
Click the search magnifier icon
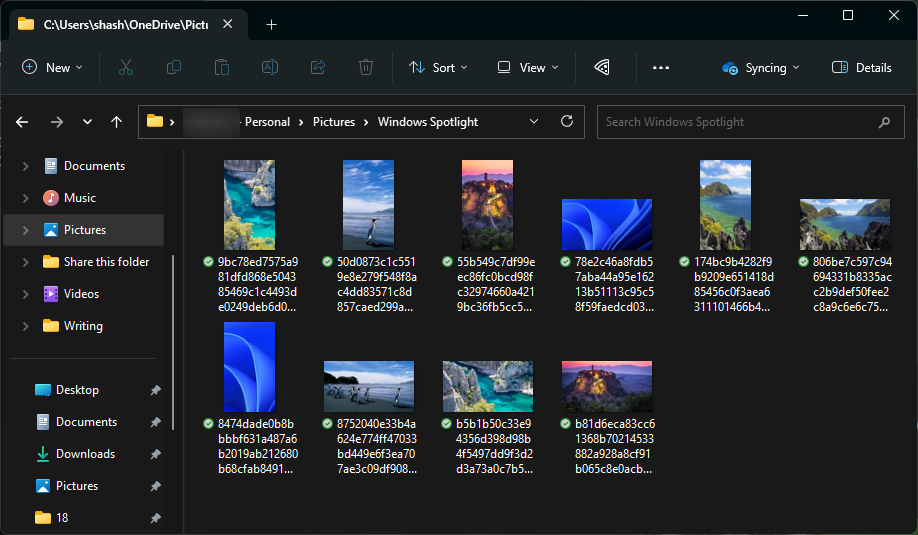885,122
